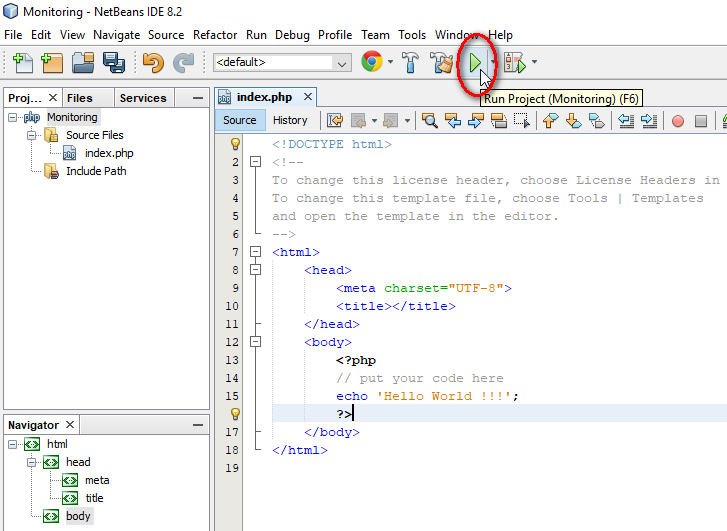Collapse the Source Files tree node
This screenshot has width=727, height=531.
pos(32,135)
